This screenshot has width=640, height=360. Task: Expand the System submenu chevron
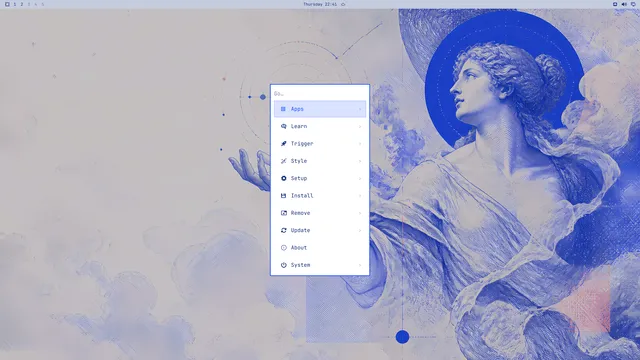360,265
